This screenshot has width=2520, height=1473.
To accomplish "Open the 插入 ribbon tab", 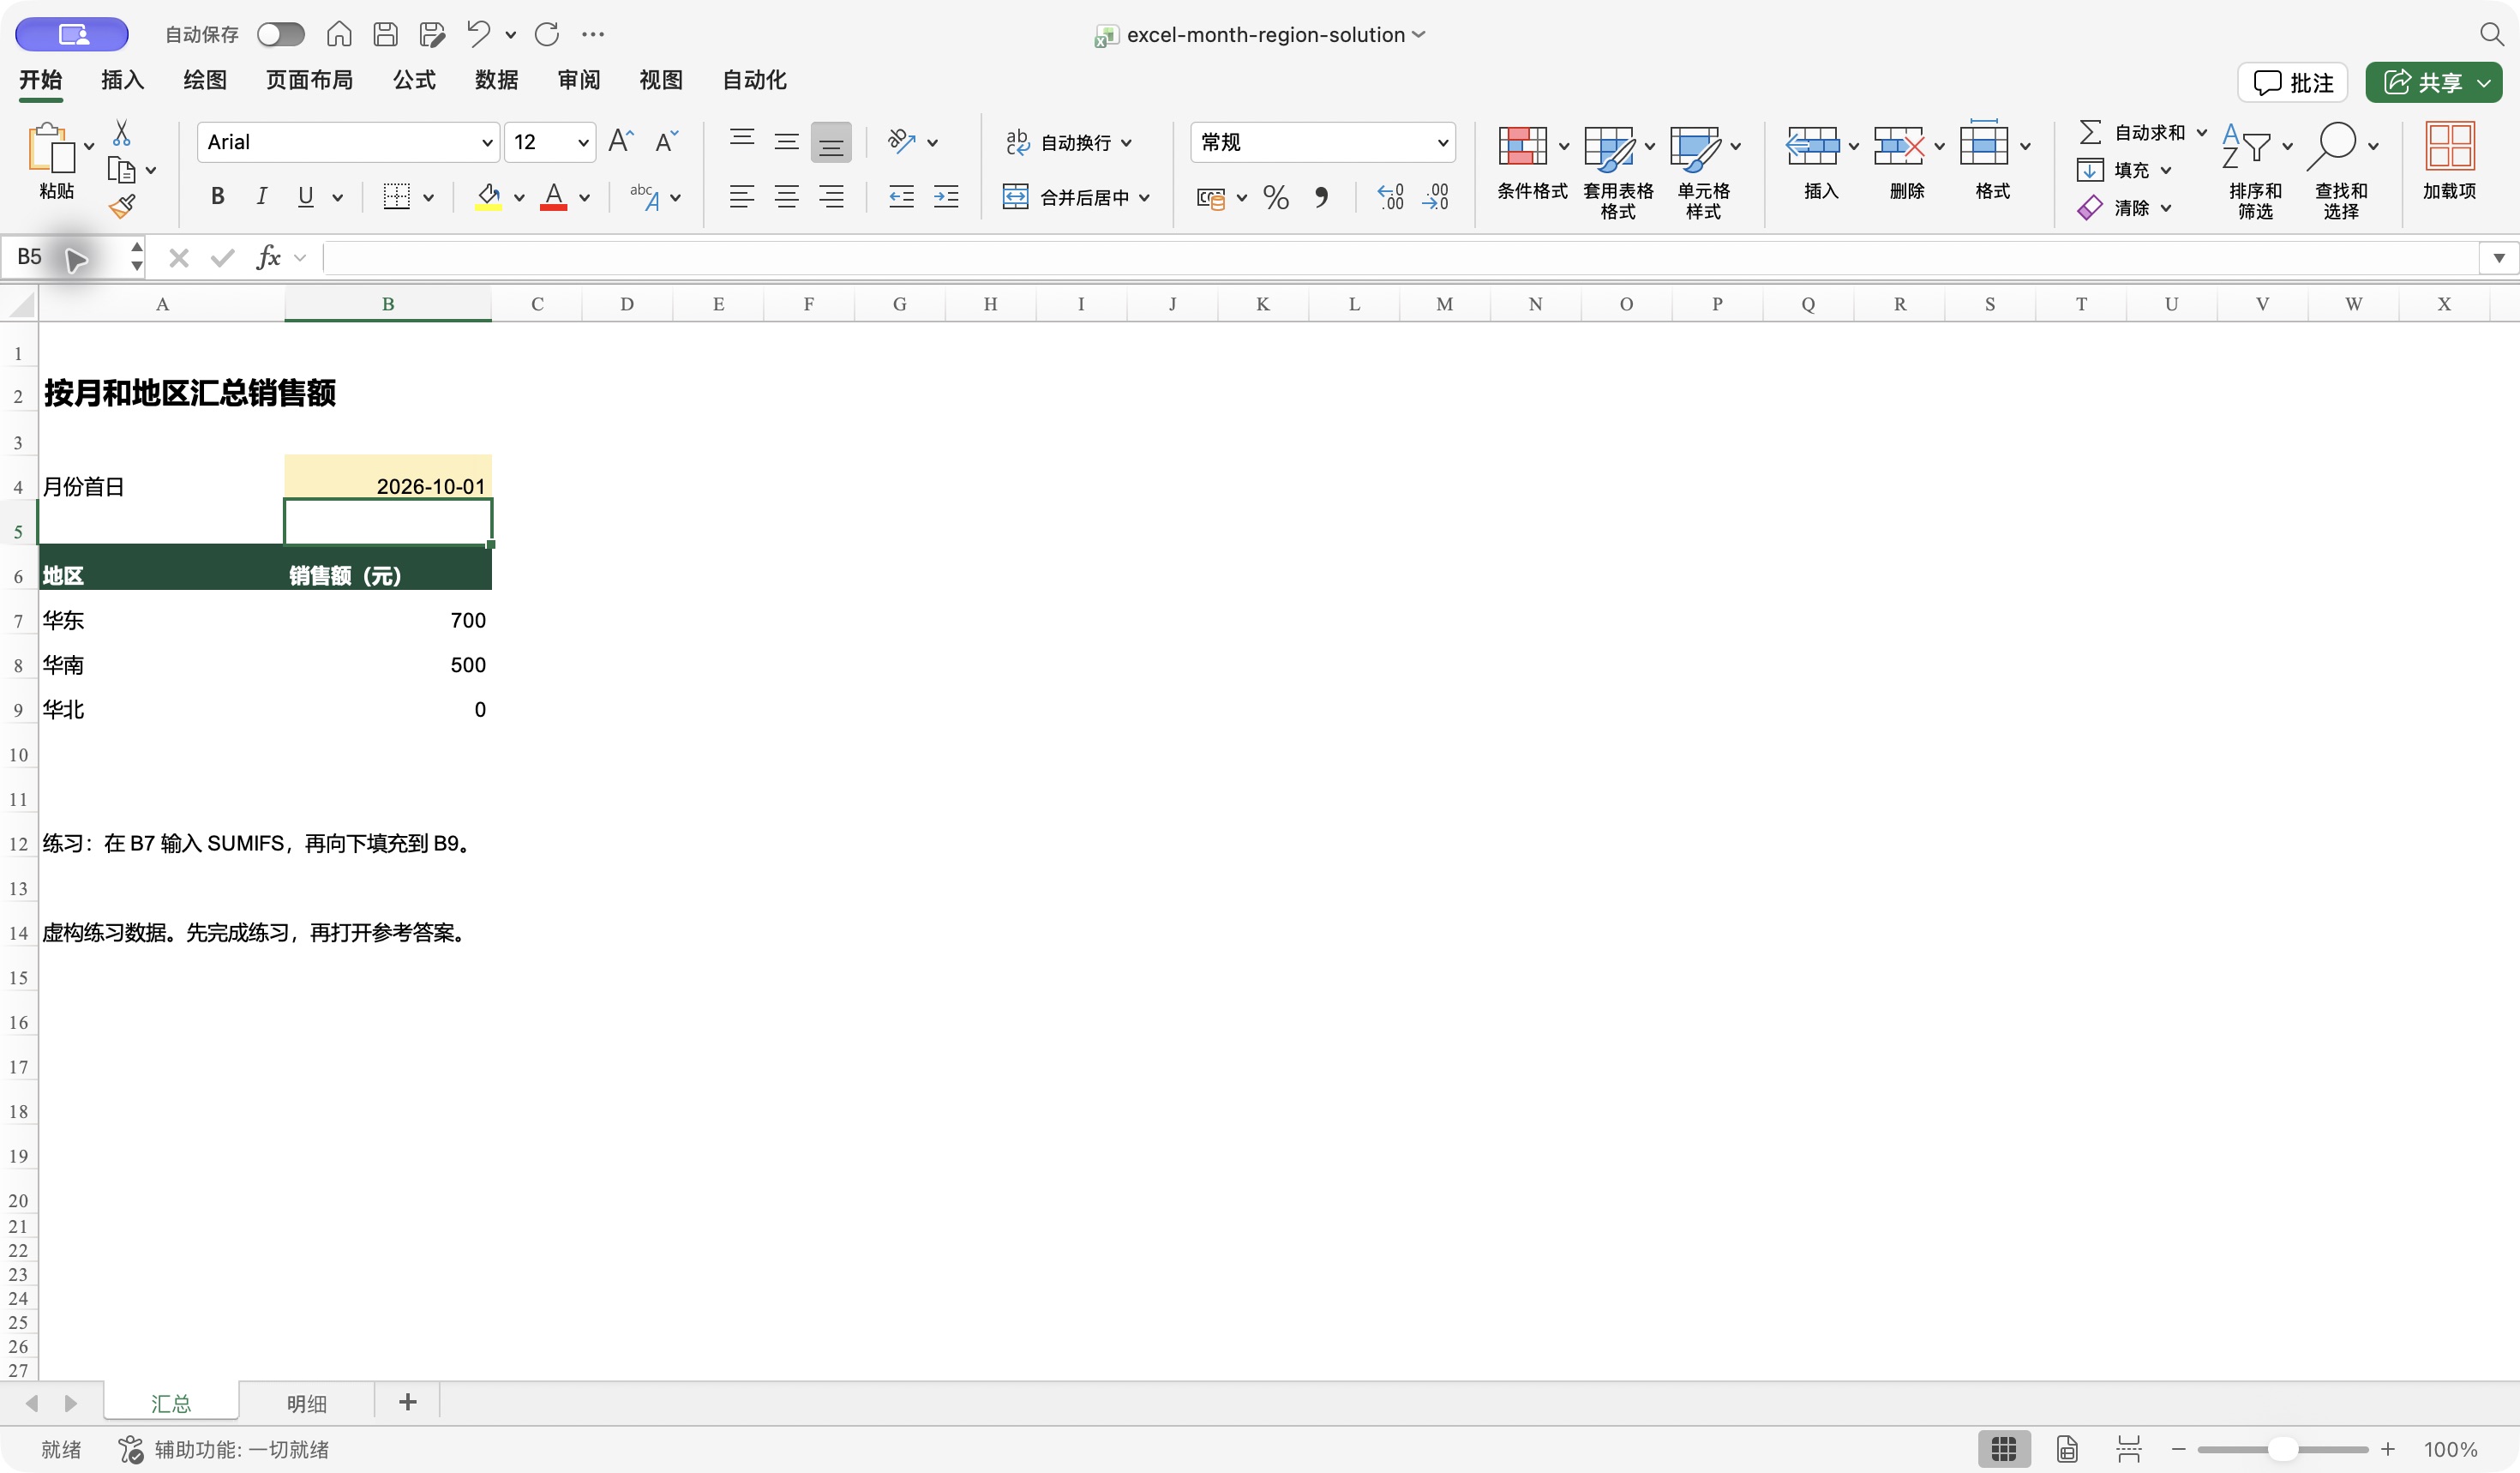I will click(122, 80).
